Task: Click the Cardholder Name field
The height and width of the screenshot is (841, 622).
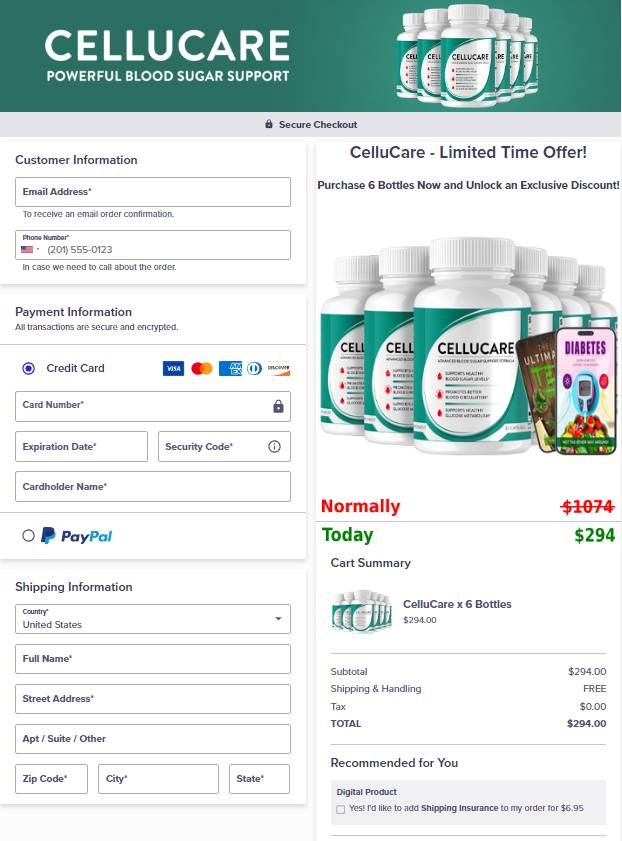Action: click(153, 486)
